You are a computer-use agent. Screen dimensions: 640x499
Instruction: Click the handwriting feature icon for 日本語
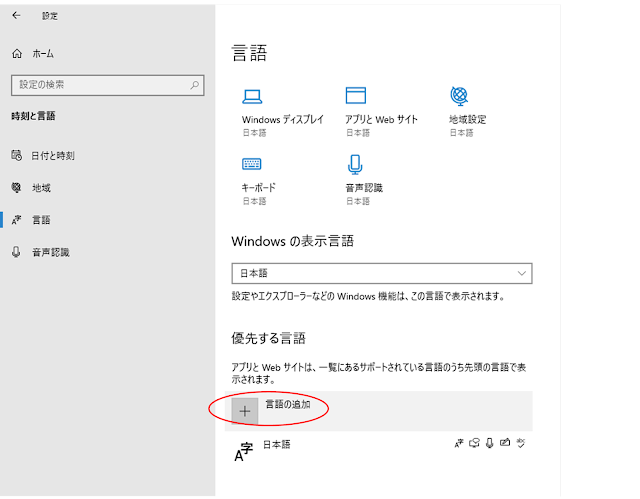505,442
